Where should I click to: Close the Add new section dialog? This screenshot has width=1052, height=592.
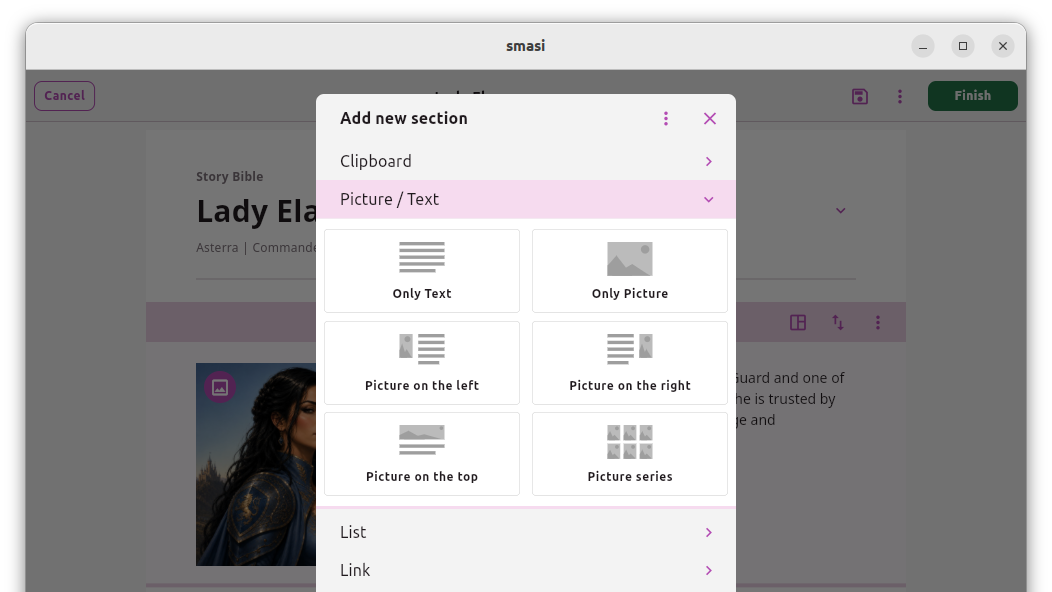[710, 119]
